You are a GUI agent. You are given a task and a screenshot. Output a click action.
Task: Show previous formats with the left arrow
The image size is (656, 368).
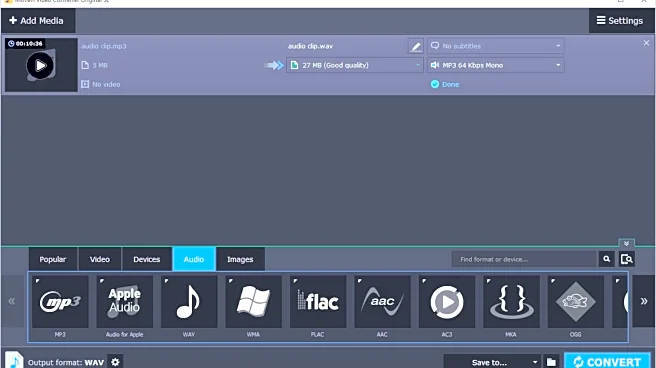click(12, 301)
